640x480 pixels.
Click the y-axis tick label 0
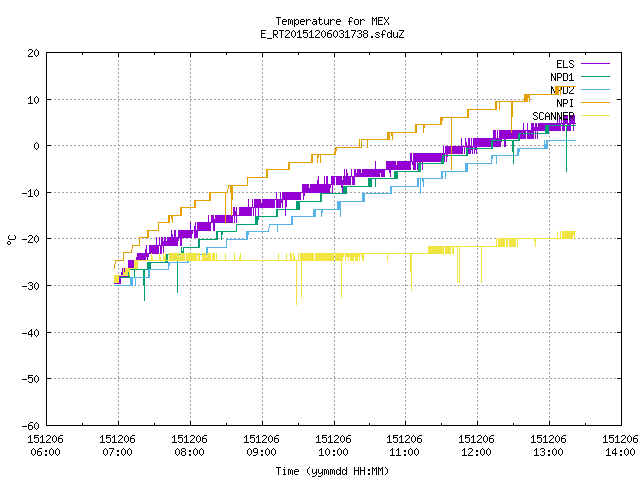click(x=37, y=146)
